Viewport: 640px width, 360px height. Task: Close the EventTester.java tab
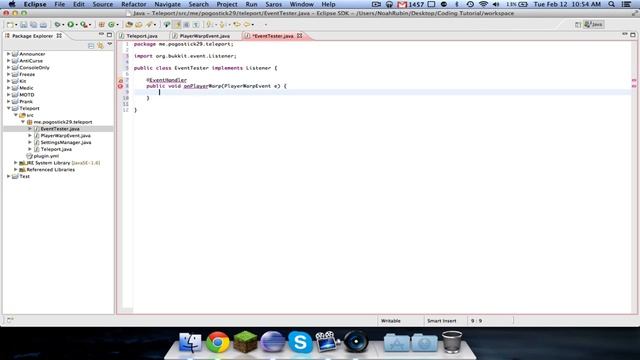pyautogui.click(x=300, y=36)
